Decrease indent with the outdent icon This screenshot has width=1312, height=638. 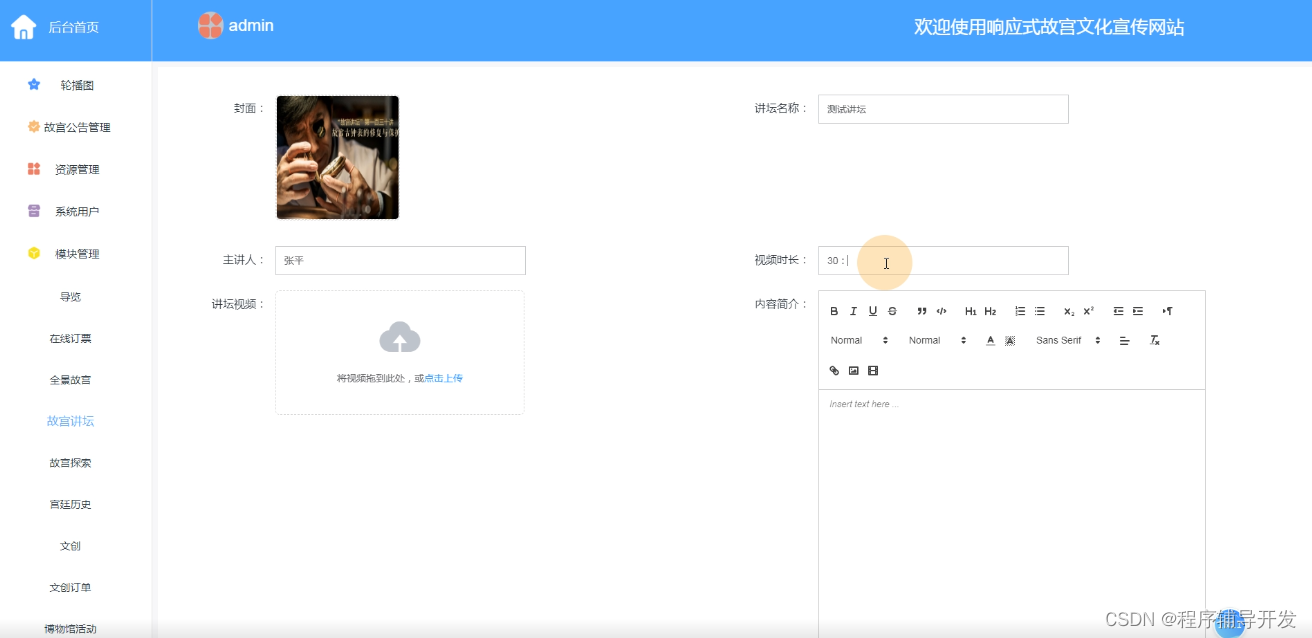1118,311
